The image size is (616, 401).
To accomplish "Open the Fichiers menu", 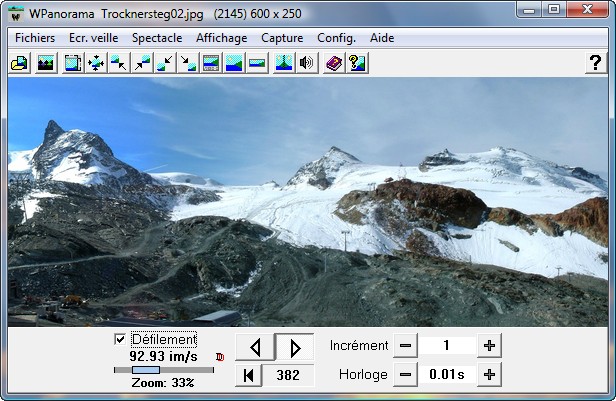I will [35, 38].
